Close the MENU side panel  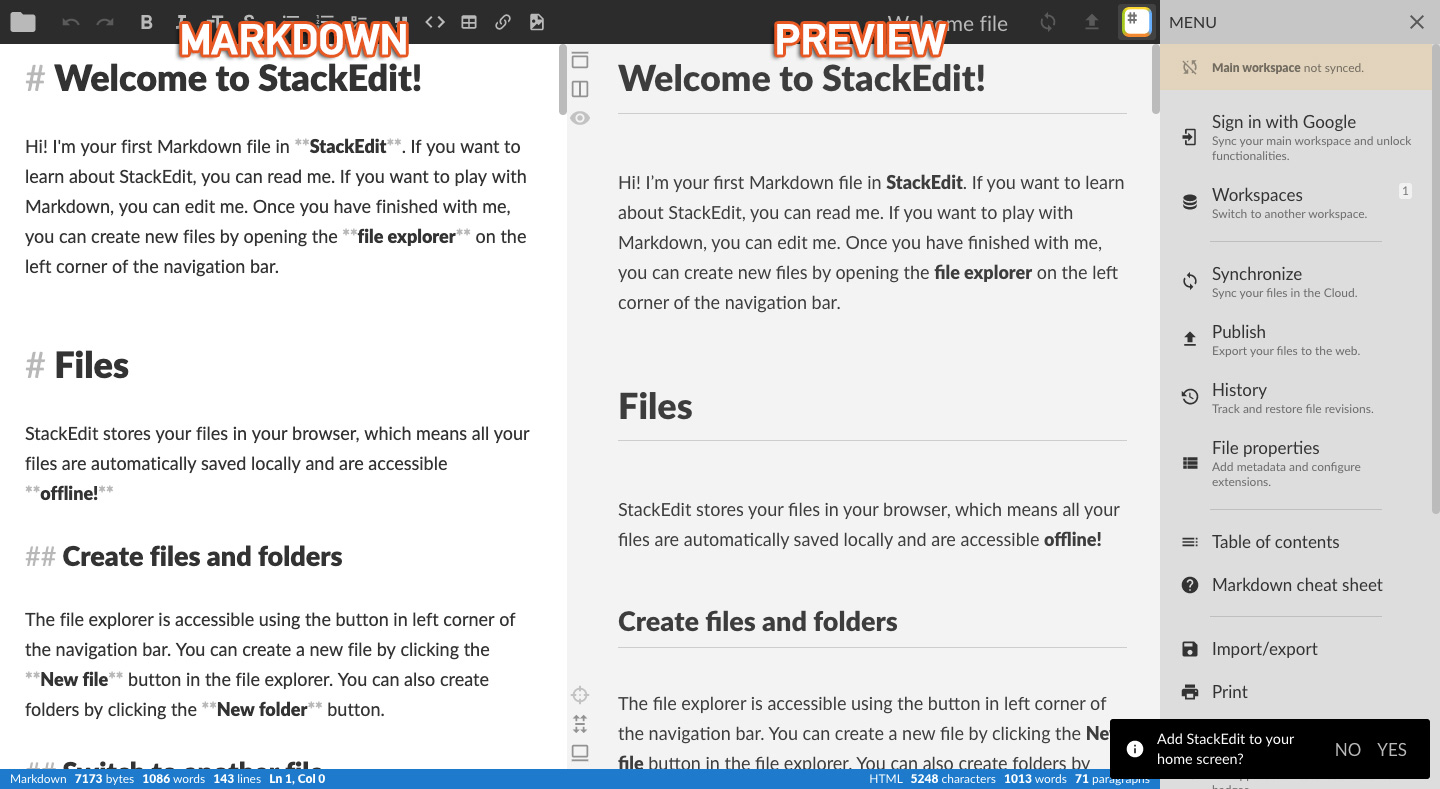point(1417,22)
